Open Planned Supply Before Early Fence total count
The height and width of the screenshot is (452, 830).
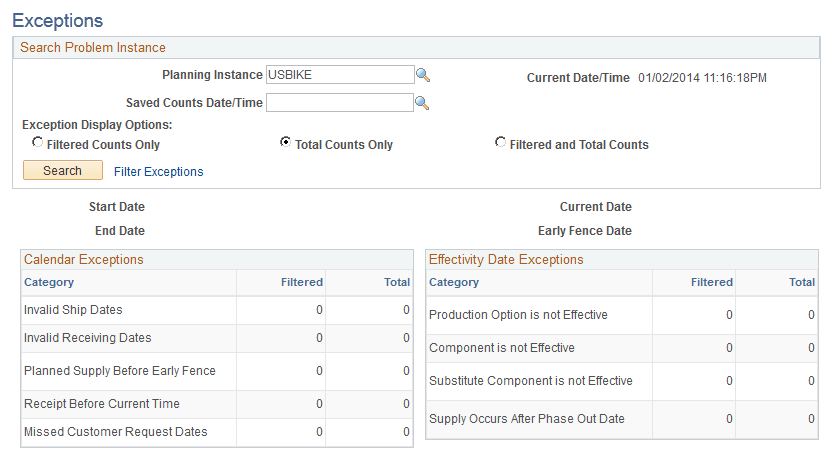[407, 371]
